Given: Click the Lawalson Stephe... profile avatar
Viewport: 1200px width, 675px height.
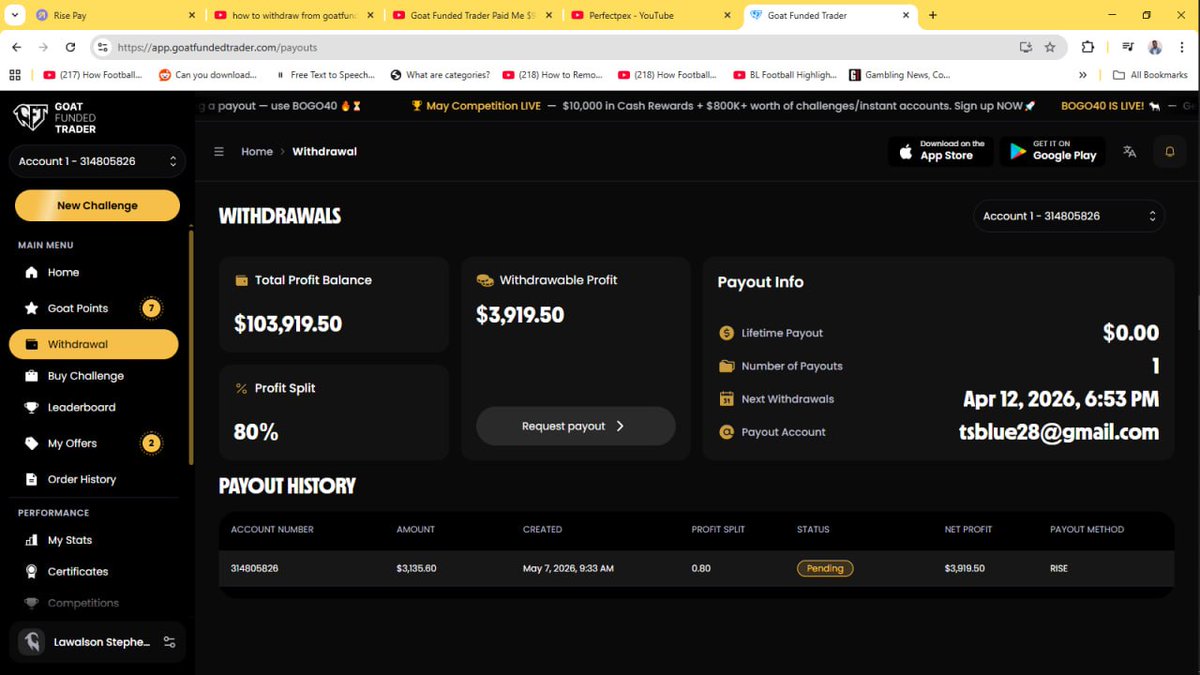Looking at the screenshot, I should pyautogui.click(x=33, y=642).
